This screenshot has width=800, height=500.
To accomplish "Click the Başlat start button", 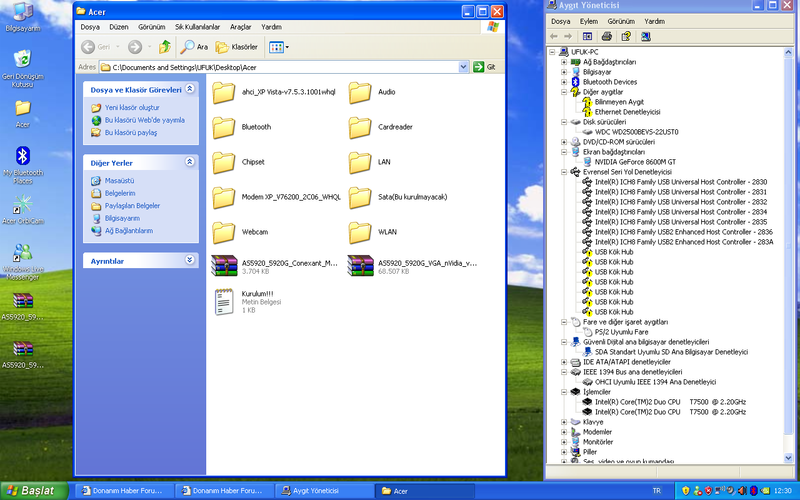I will (x=33, y=491).
